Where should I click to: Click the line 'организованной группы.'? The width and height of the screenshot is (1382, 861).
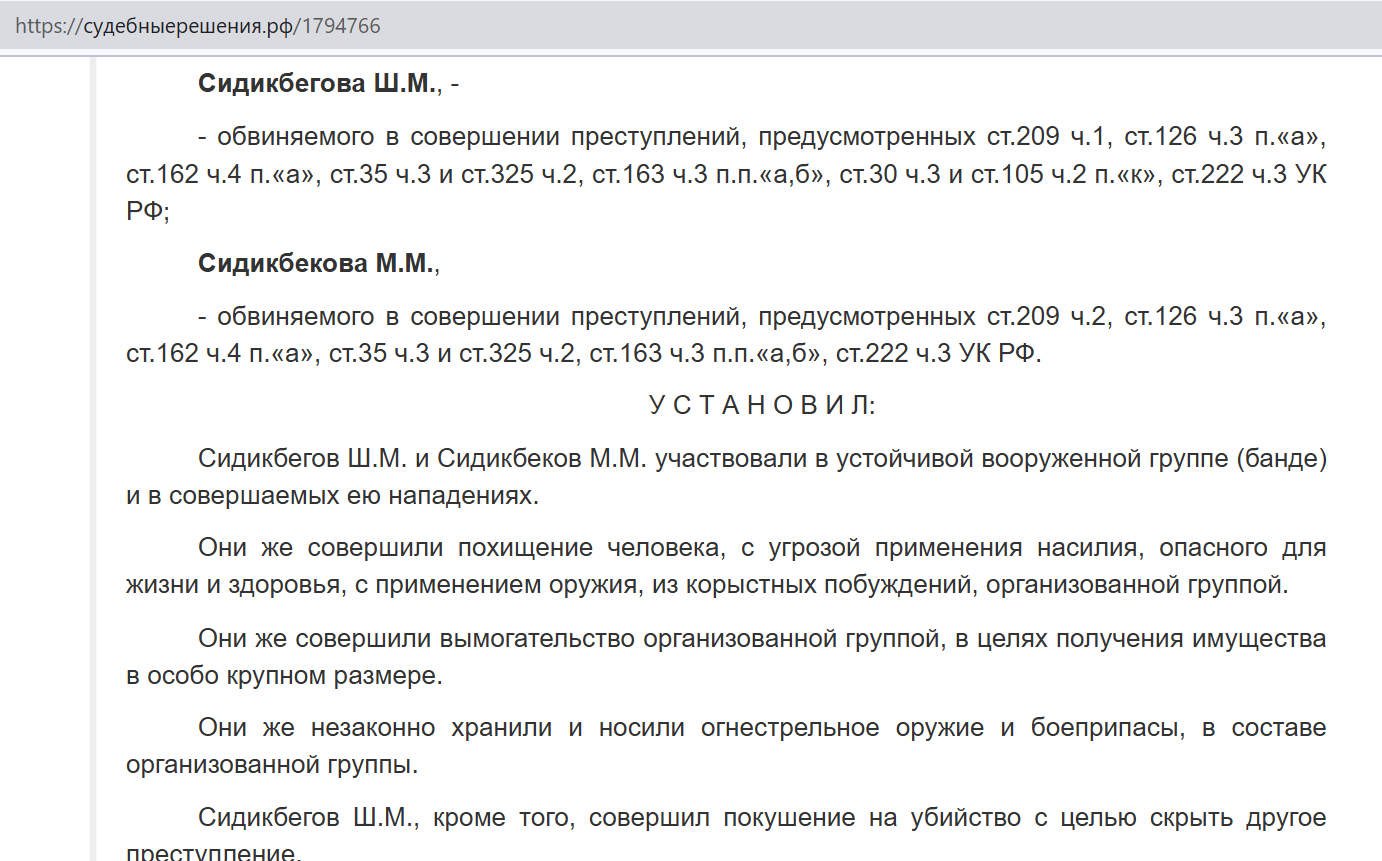click(273, 765)
